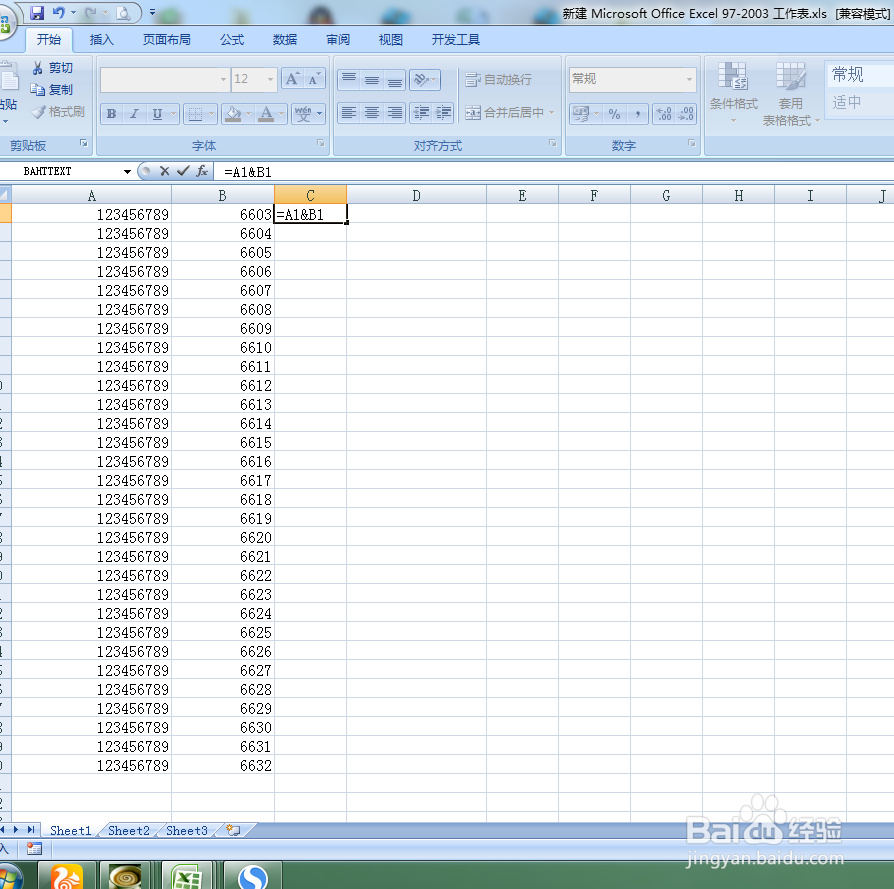Open the number format (常规) dropdown
The height and width of the screenshot is (889, 894).
(689, 79)
